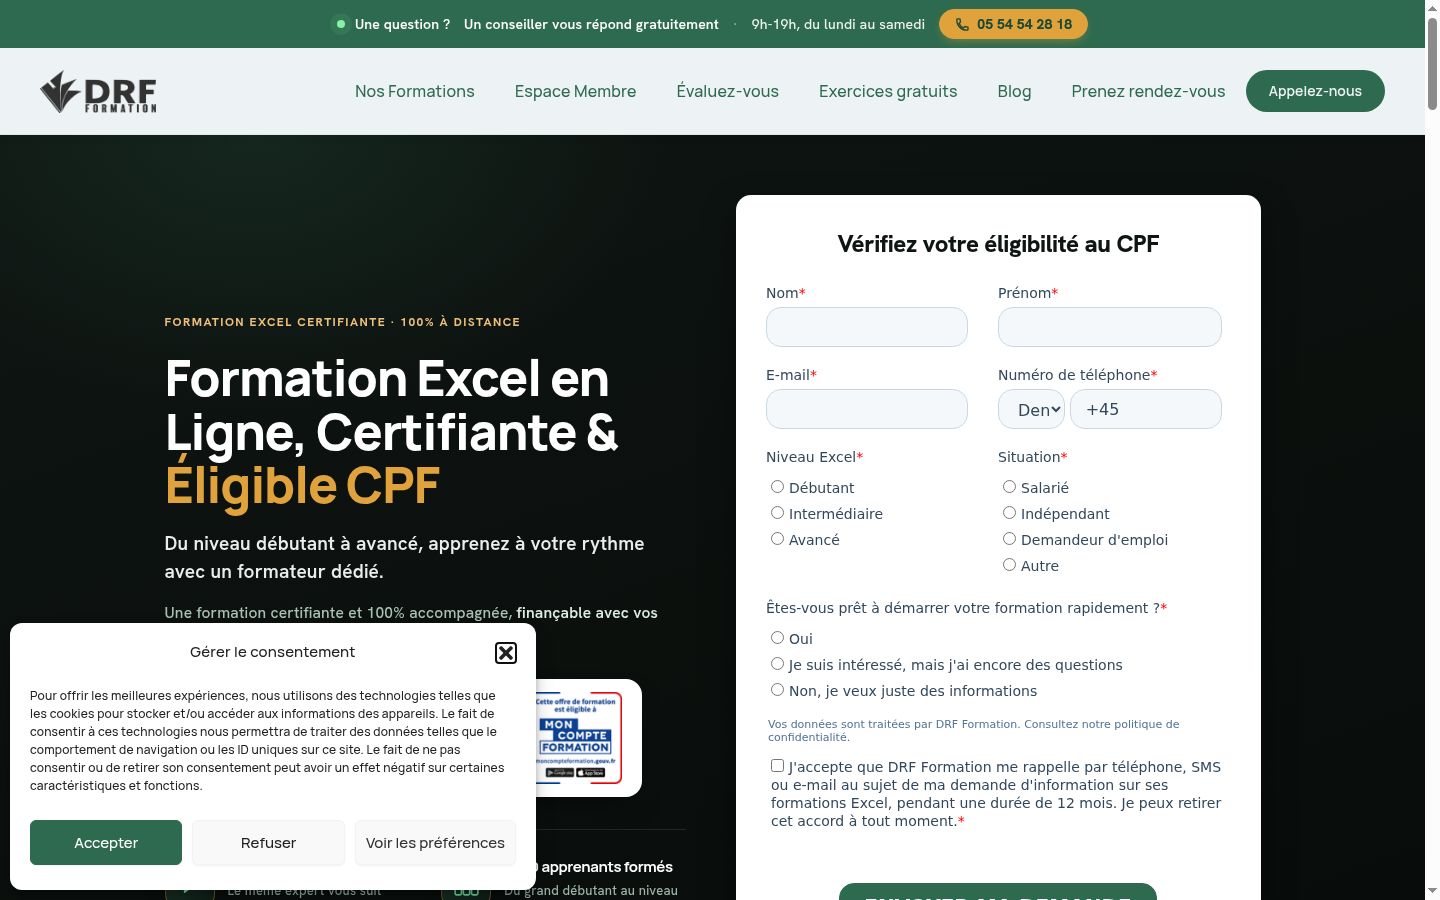The width and height of the screenshot is (1440, 900).
Task: Click the green status dot in top banner
Action: click(341, 24)
